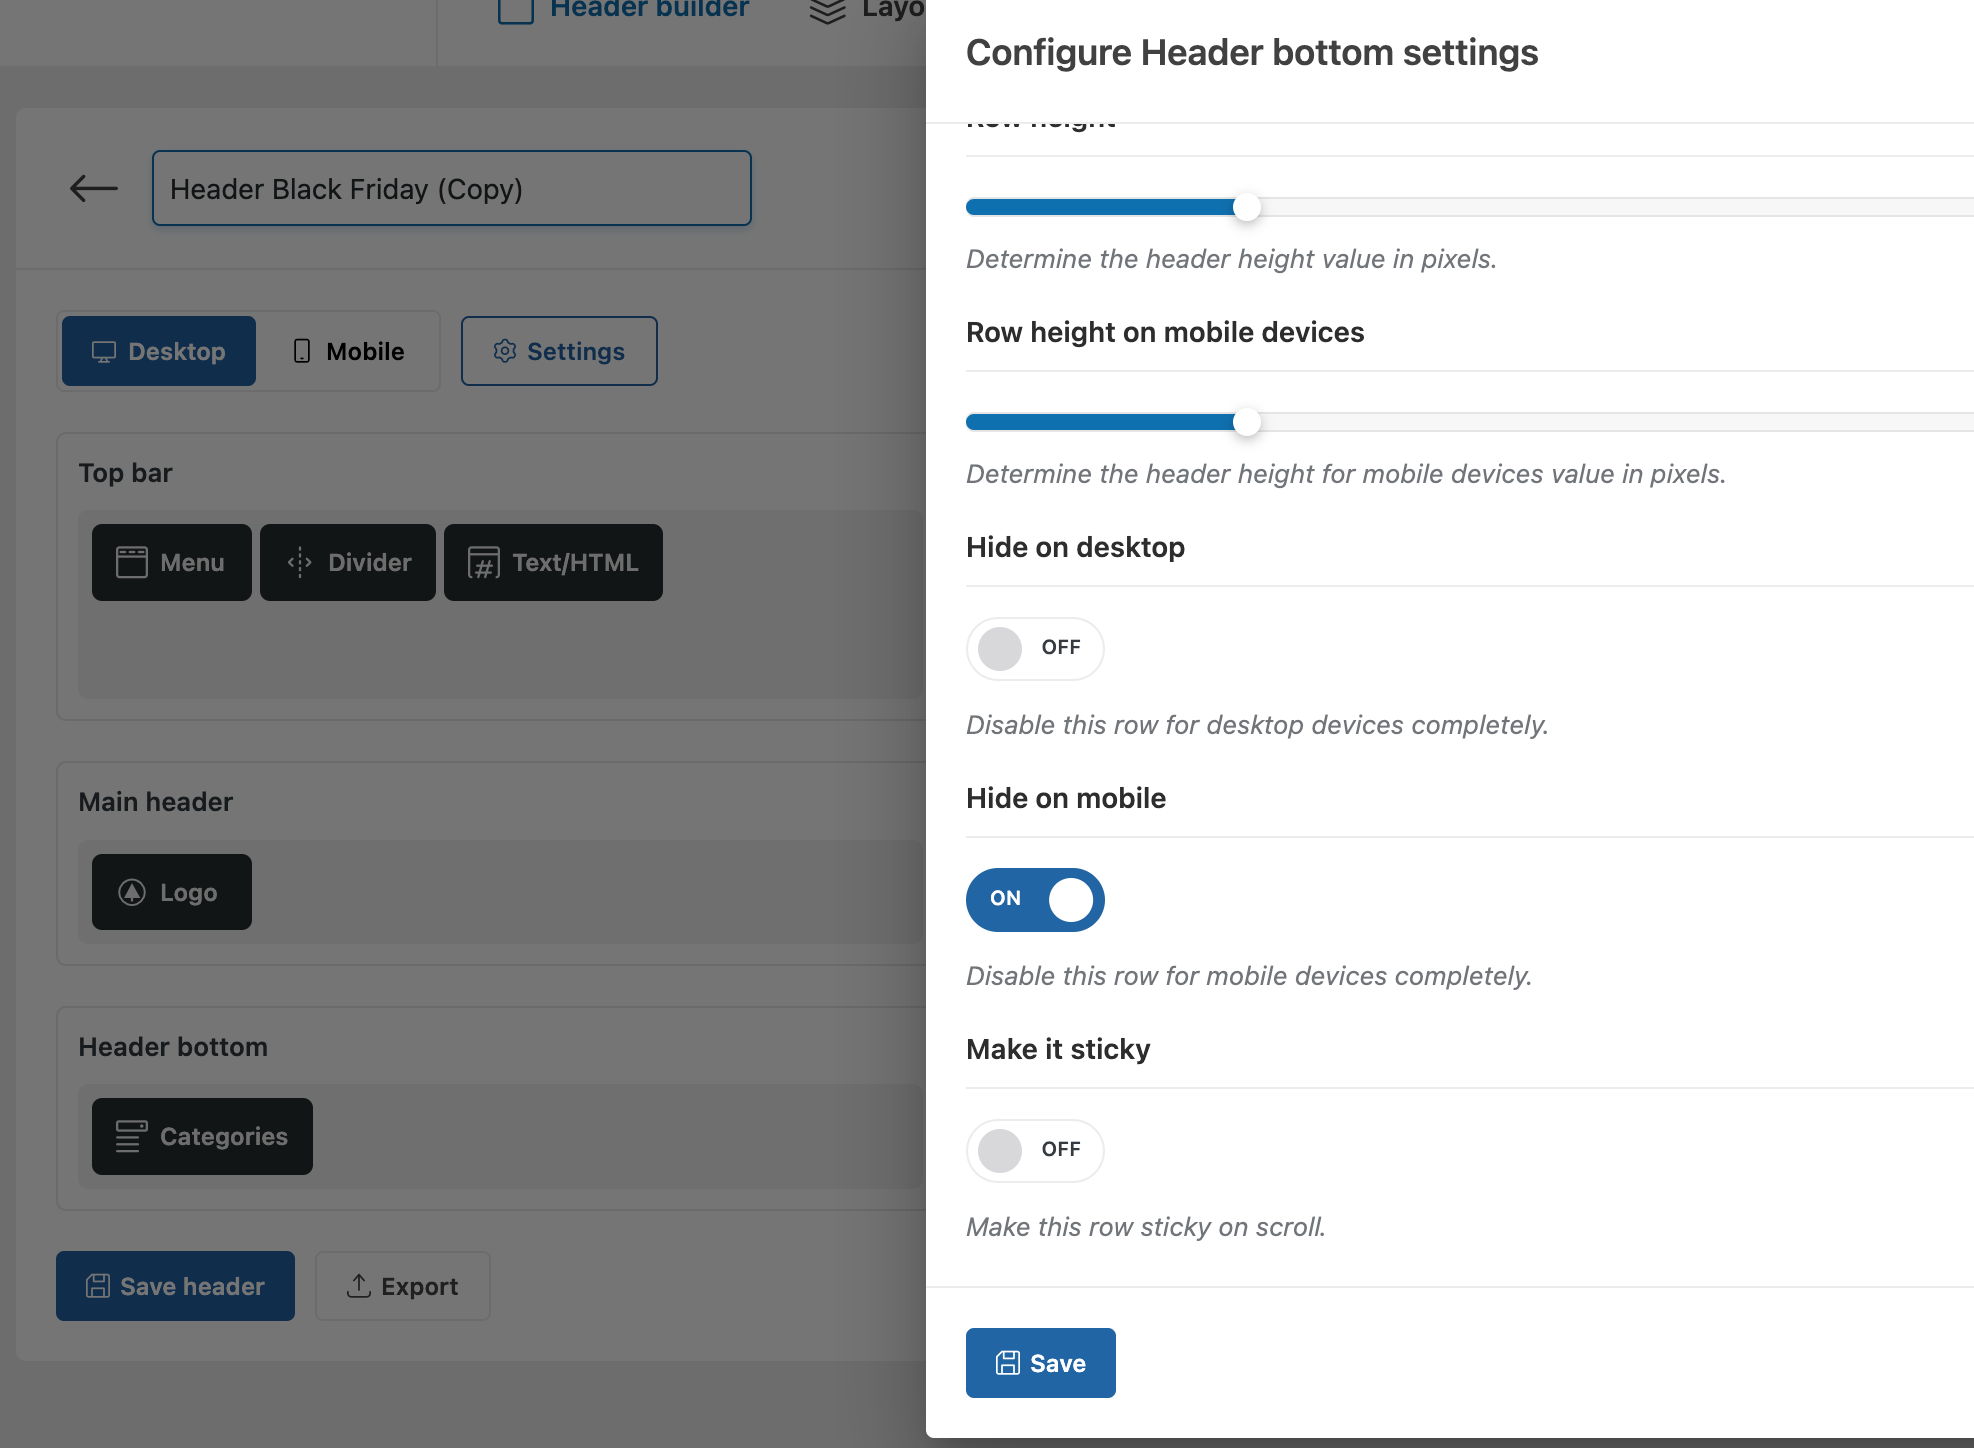
Task: Switch to the Desktop tab
Action: click(159, 351)
